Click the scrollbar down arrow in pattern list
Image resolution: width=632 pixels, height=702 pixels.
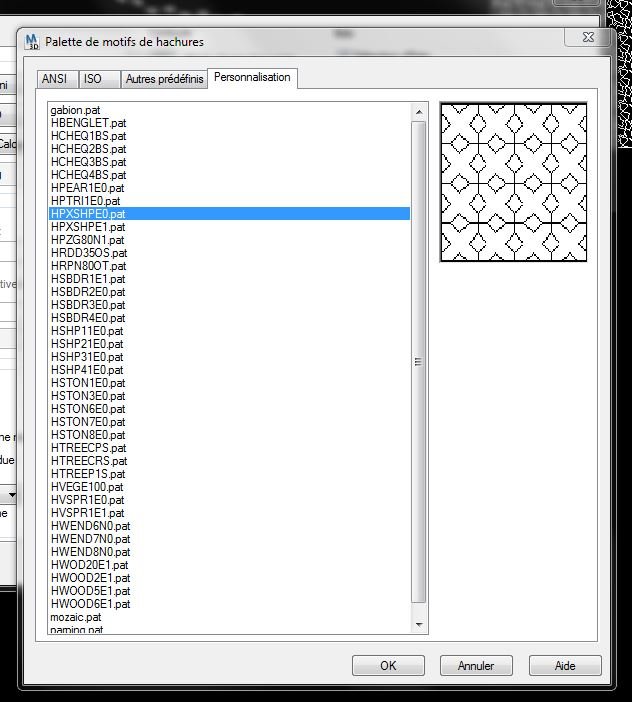pyautogui.click(x=419, y=624)
